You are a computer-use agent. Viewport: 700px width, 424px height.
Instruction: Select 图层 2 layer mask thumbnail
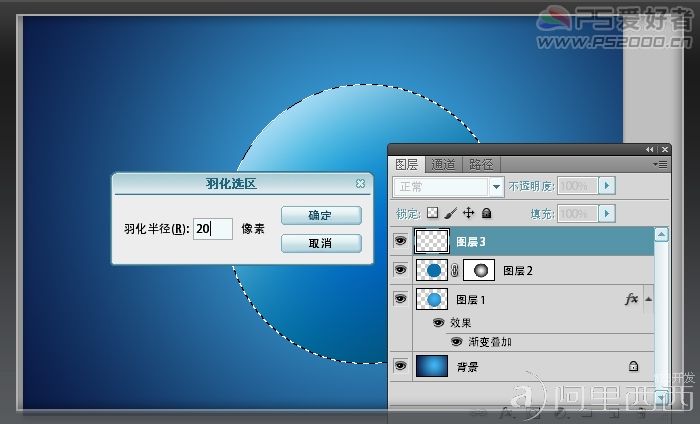[x=479, y=270]
